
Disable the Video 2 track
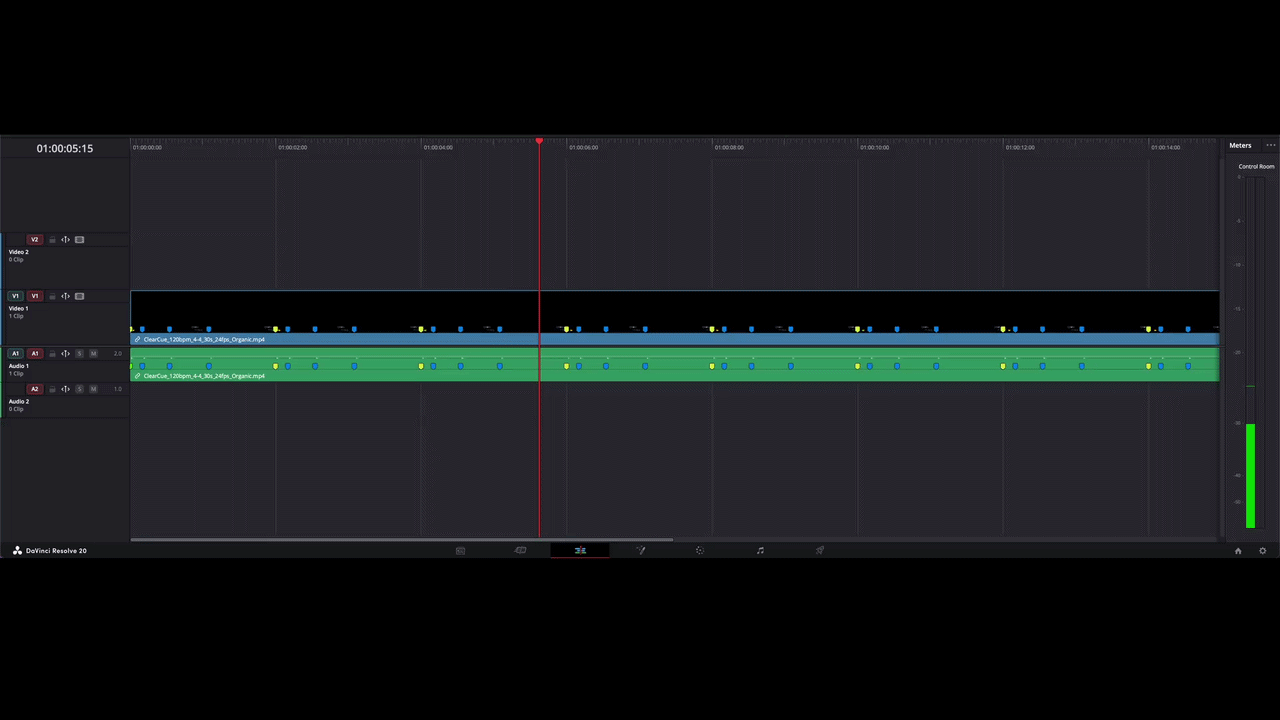tap(79, 240)
